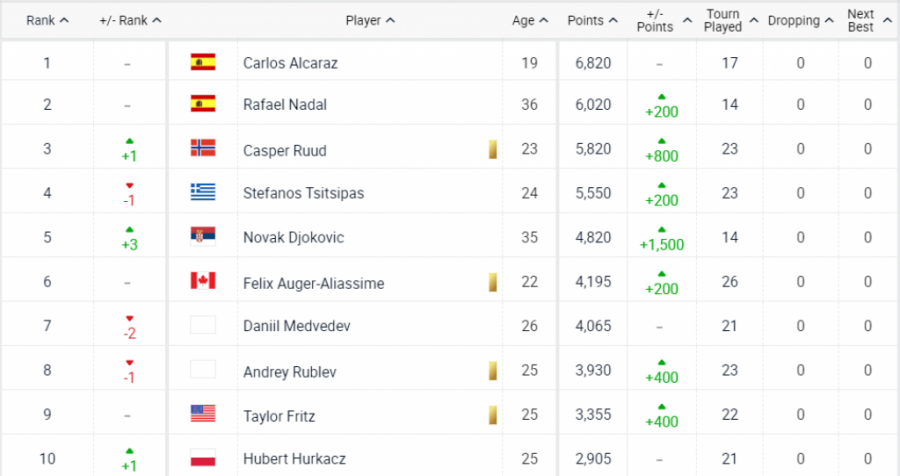
Task: Sort by the Player column header
Action: point(370,20)
